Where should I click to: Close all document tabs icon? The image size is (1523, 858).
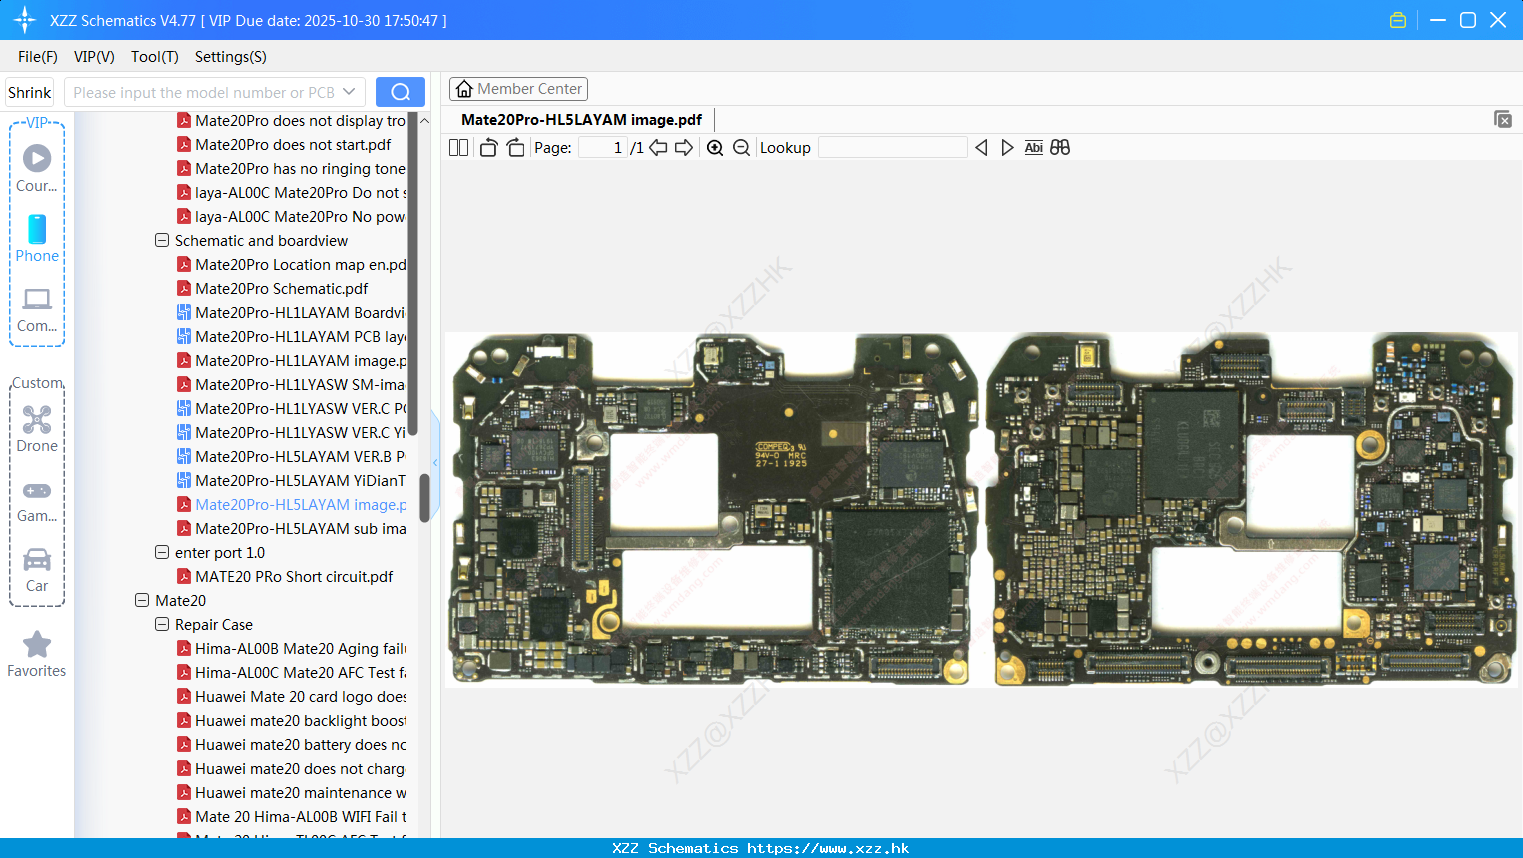pyautogui.click(x=1502, y=119)
